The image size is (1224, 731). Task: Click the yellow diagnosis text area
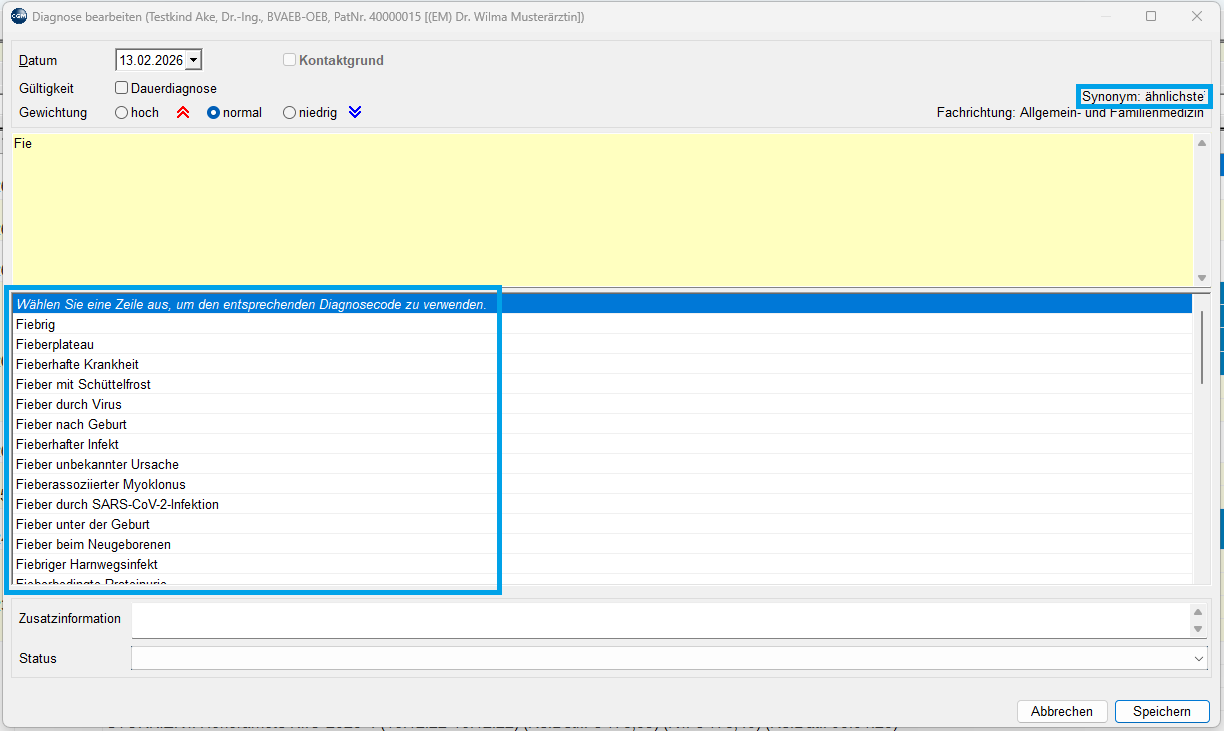pos(600,210)
